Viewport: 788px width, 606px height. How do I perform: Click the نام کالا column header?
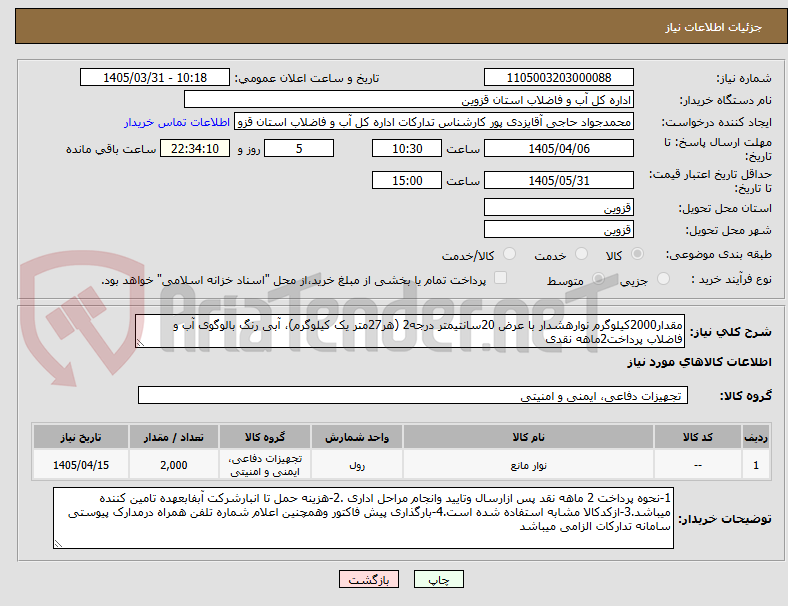click(528, 437)
